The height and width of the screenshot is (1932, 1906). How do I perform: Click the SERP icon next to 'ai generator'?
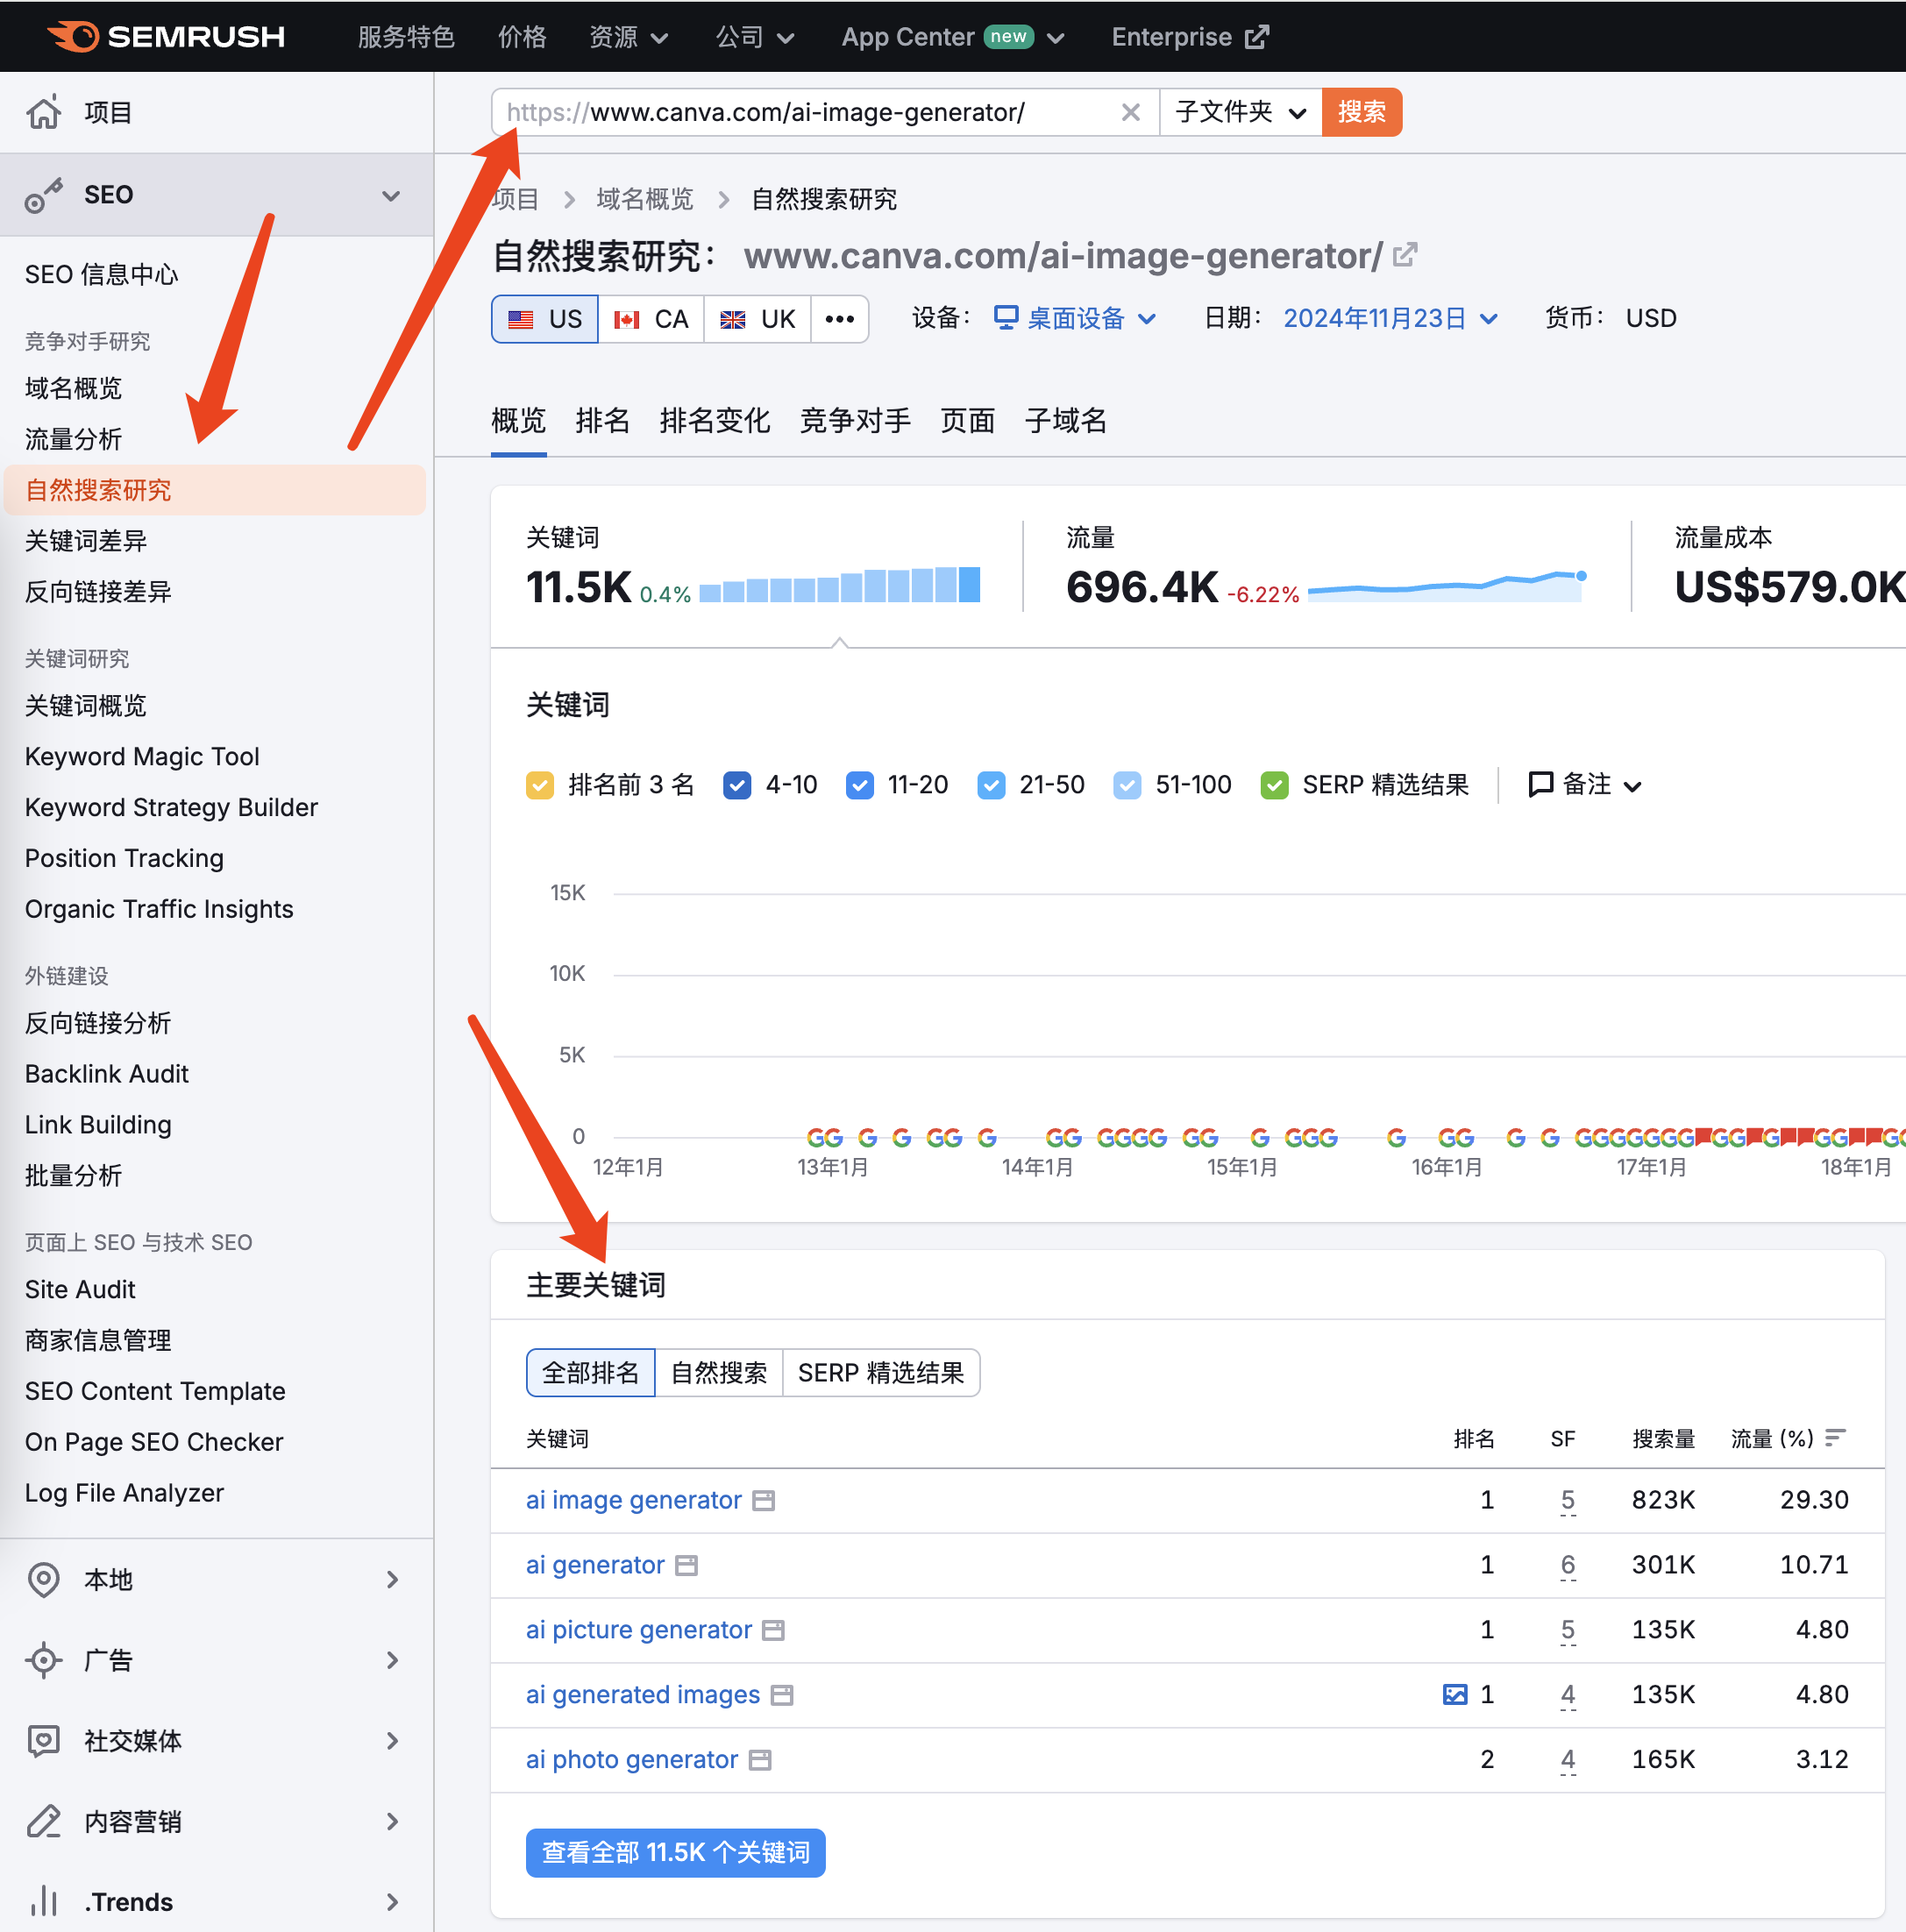point(686,1565)
